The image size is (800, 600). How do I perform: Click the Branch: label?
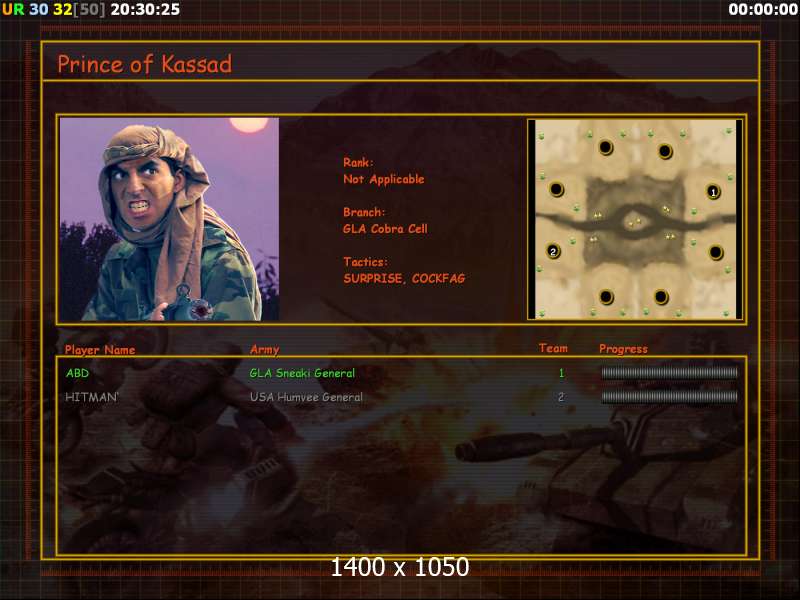pyautogui.click(x=364, y=212)
